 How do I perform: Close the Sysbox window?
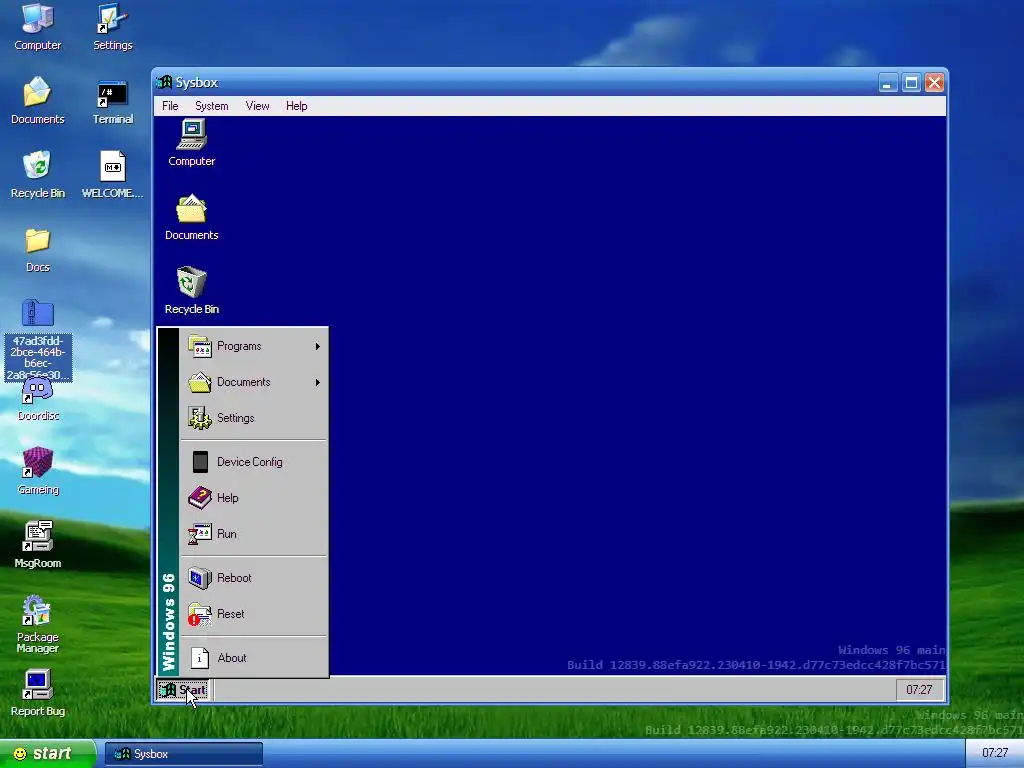click(x=935, y=83)
